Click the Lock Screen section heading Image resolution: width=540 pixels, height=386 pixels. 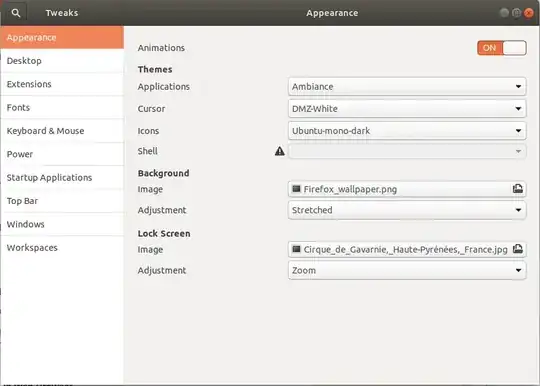164,233
